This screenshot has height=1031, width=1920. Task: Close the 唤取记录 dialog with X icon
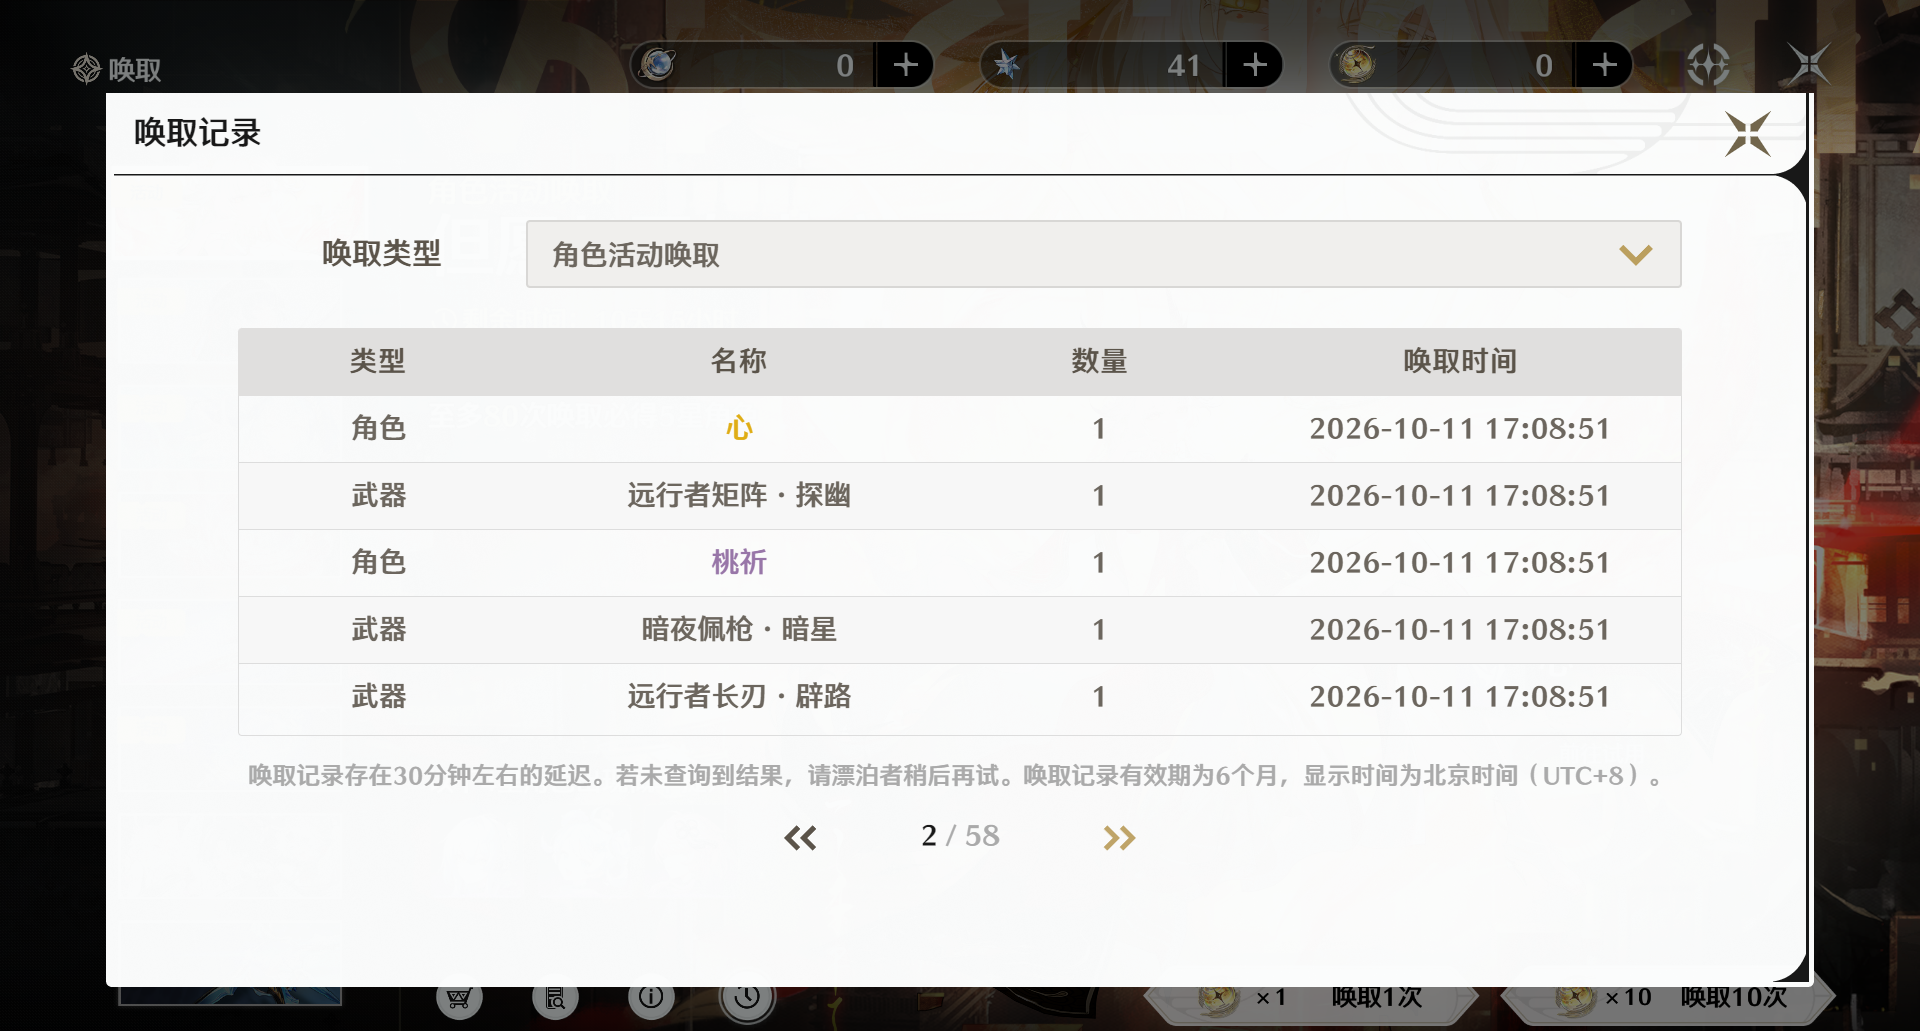coord(1747,134)
